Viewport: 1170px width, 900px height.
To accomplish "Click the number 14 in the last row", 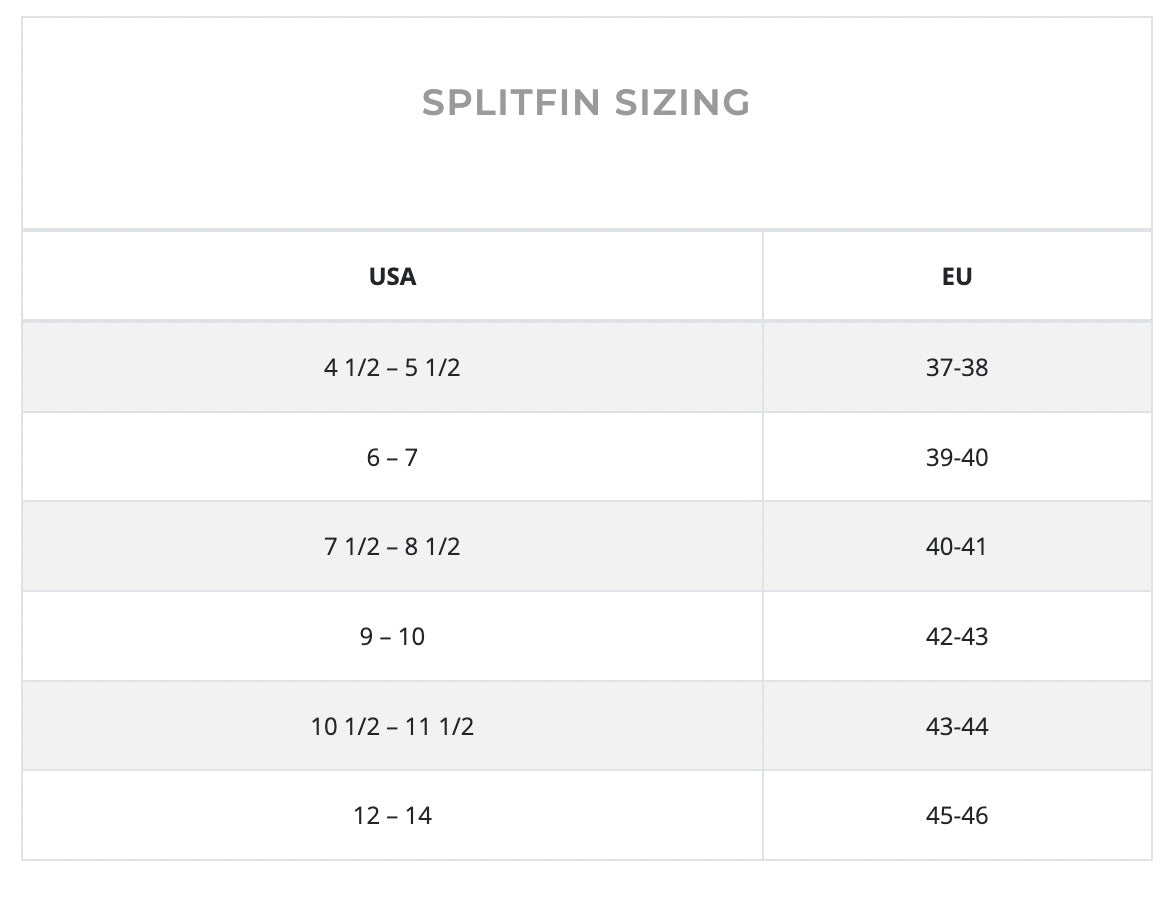I will click(419, 816).
